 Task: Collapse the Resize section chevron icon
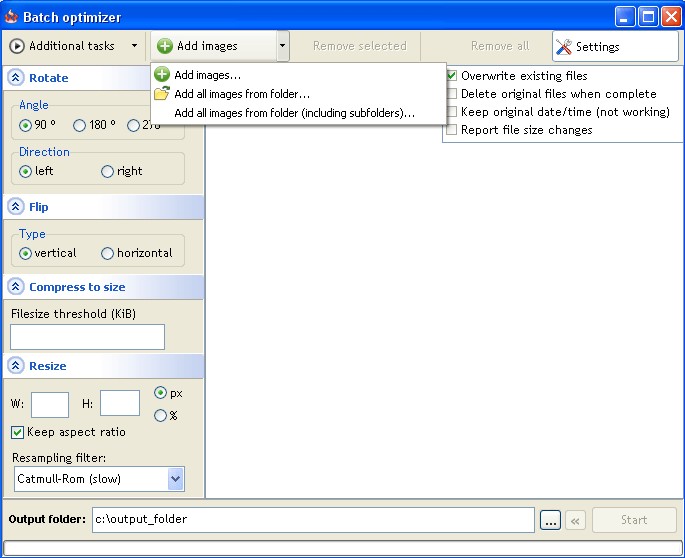click(x=16, y=366)
